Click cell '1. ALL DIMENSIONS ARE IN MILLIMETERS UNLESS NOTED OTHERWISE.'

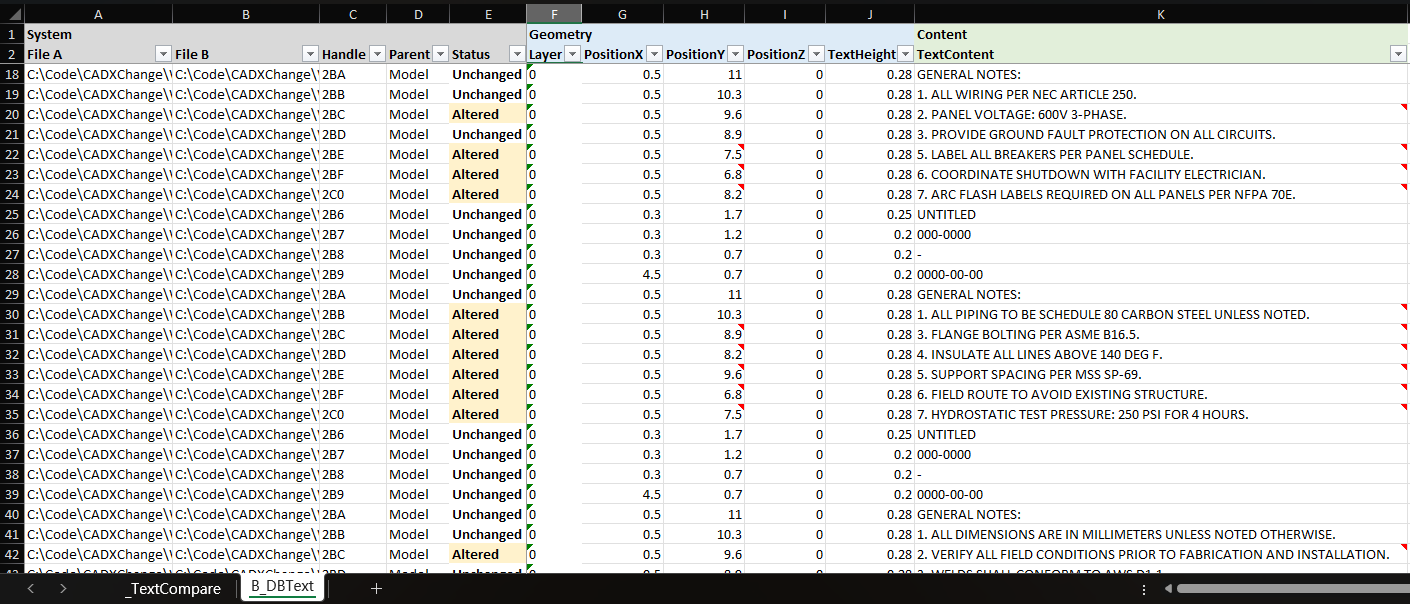(x=1161, y=534)
